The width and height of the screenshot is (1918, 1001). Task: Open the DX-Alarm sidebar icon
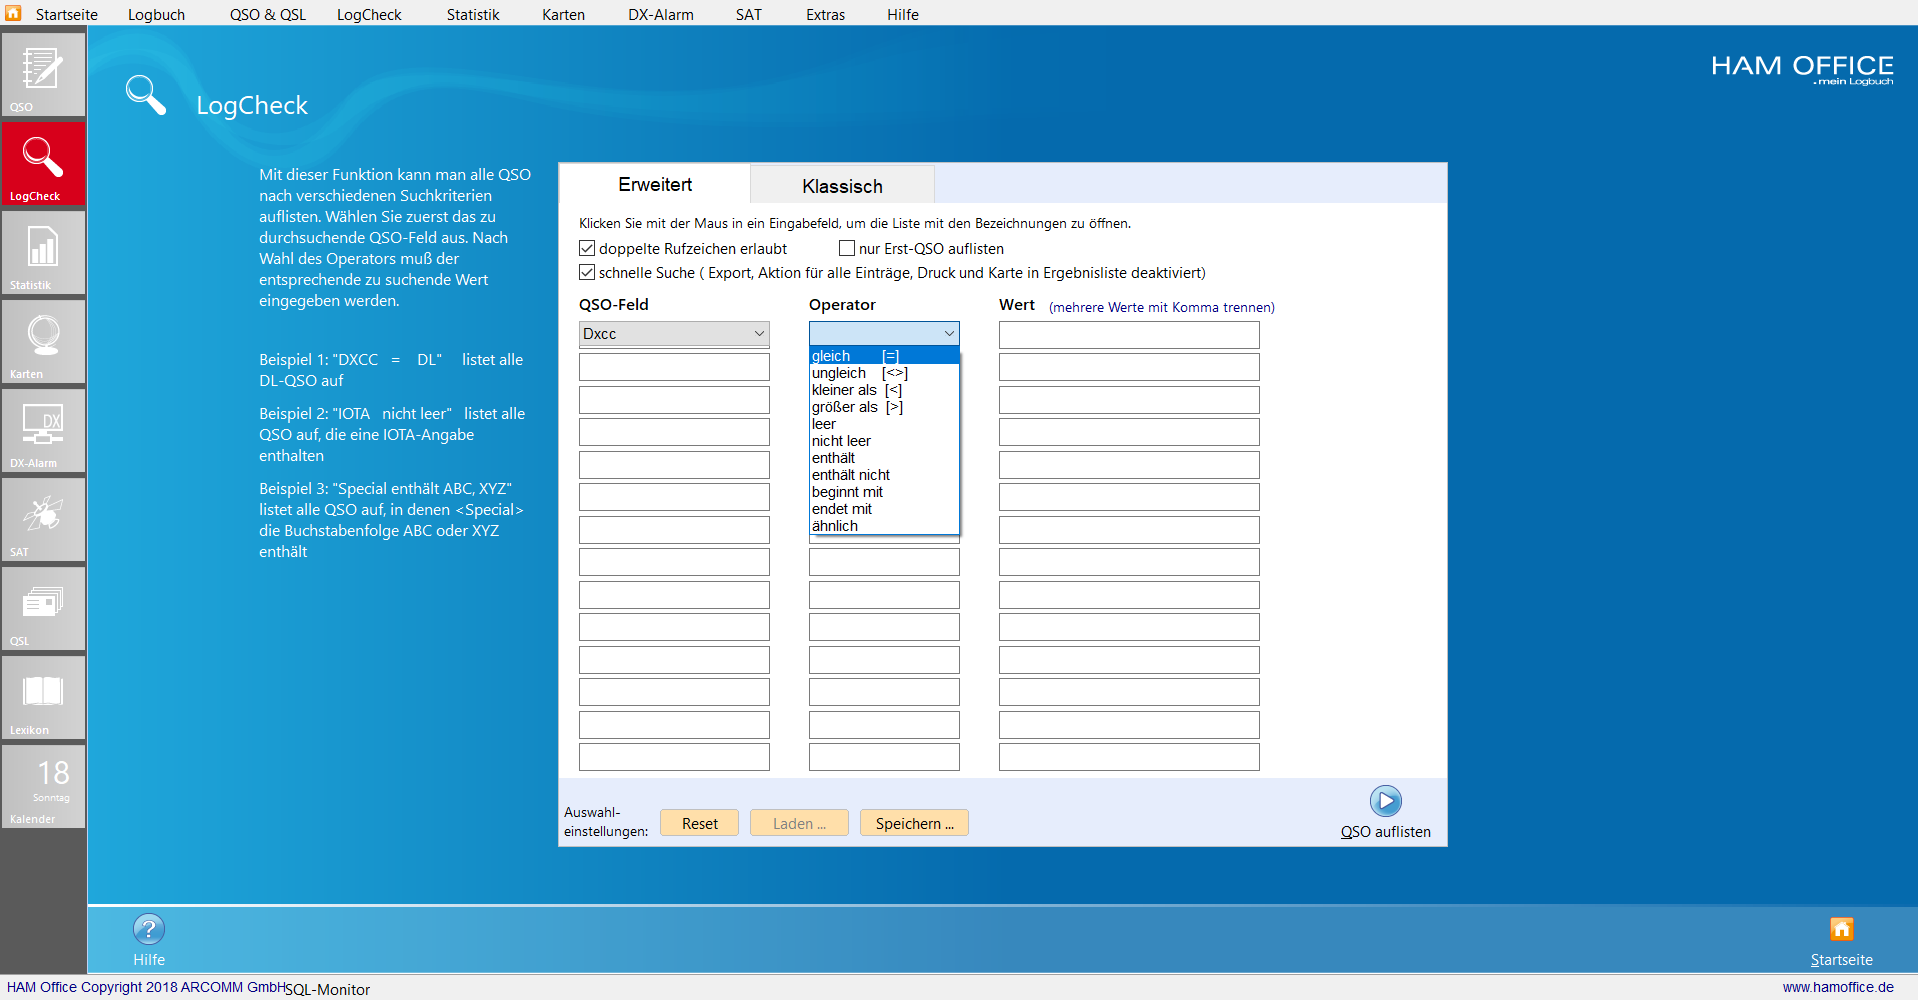point(43,431)
